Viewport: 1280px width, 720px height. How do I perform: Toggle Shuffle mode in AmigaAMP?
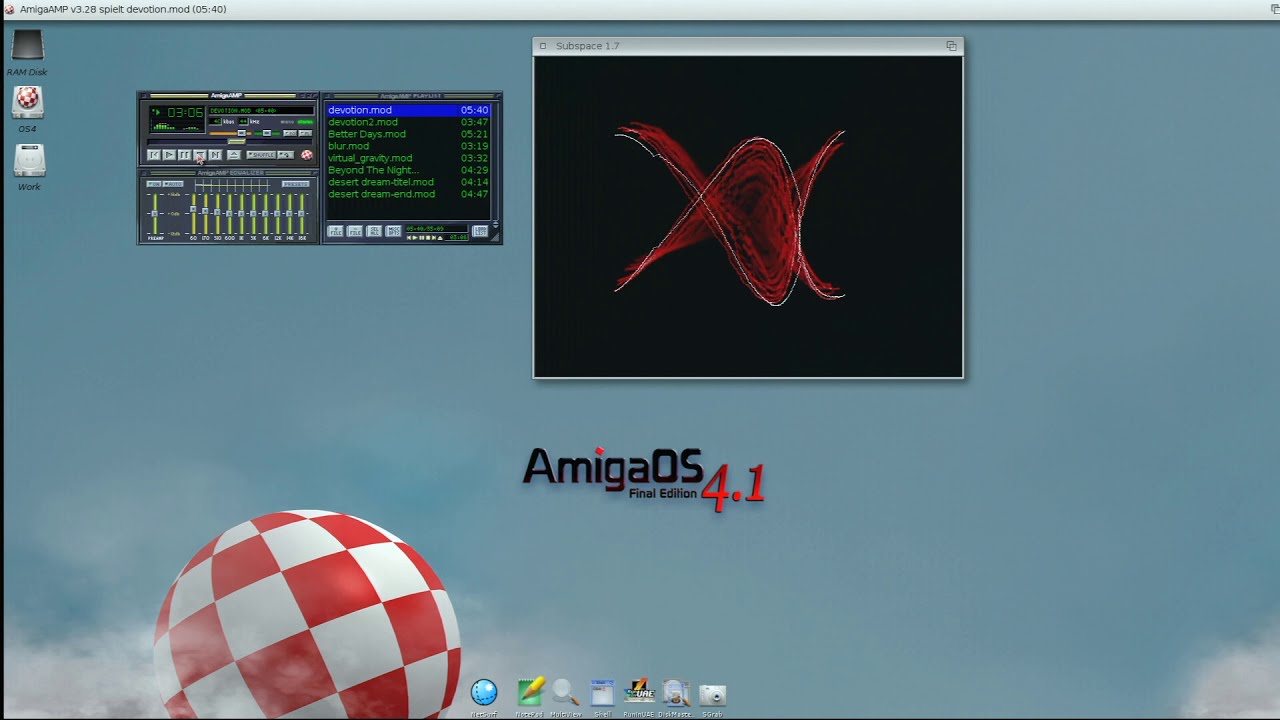261,155
